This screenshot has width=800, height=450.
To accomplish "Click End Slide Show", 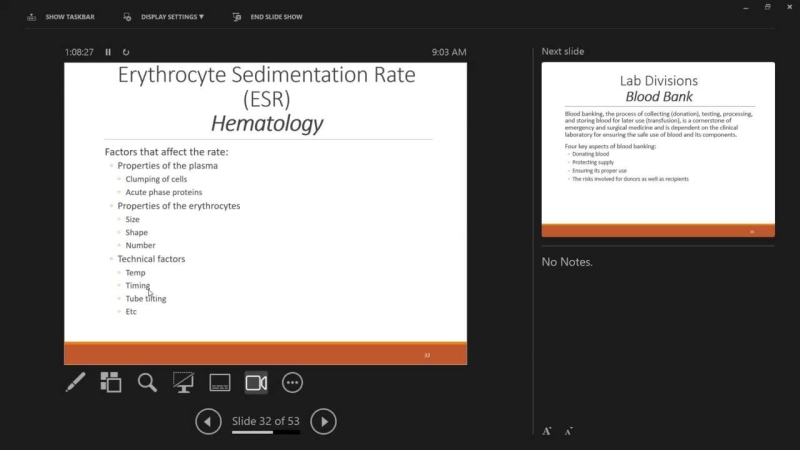I will (267, 17).
